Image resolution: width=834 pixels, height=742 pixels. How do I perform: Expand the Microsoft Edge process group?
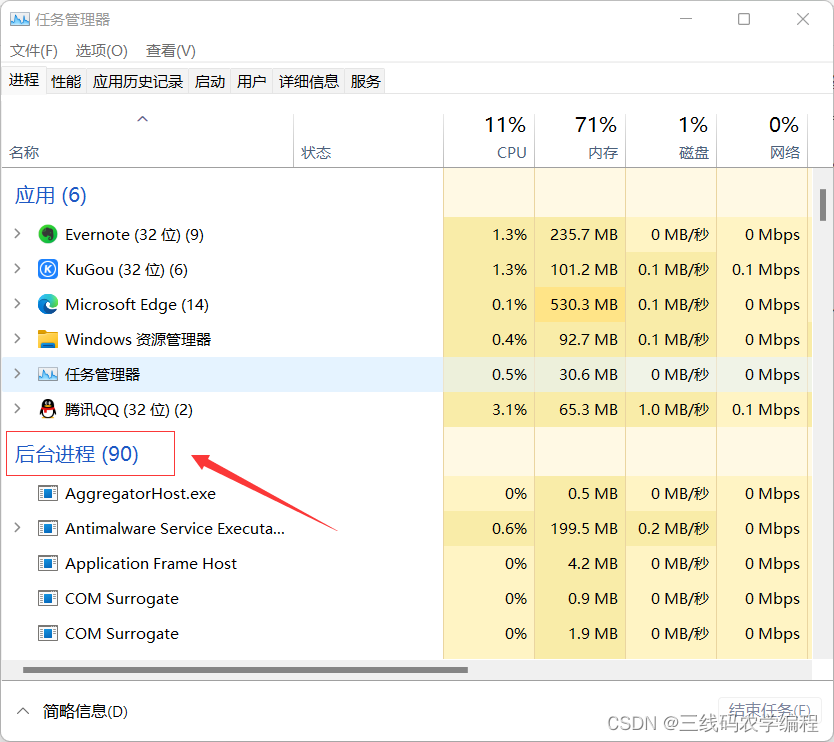tap(18, 304)
